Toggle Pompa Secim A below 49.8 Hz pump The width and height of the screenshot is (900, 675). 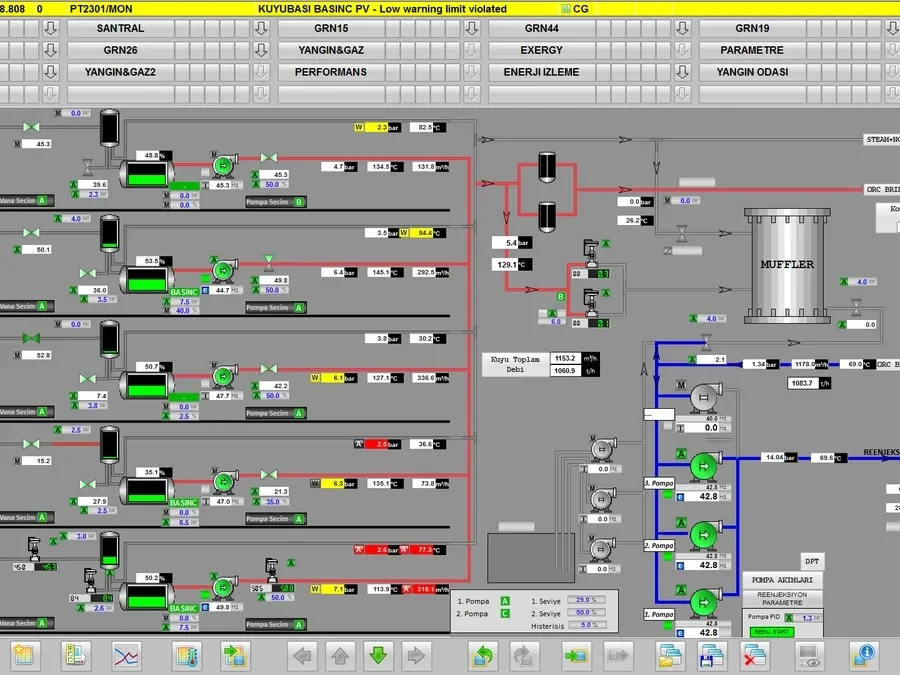coord(276,624)
